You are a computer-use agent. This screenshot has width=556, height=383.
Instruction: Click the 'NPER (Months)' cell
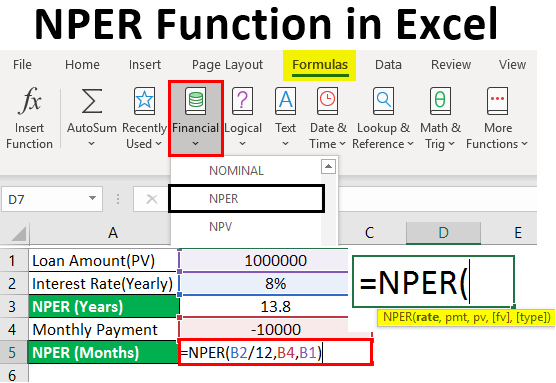103,353
